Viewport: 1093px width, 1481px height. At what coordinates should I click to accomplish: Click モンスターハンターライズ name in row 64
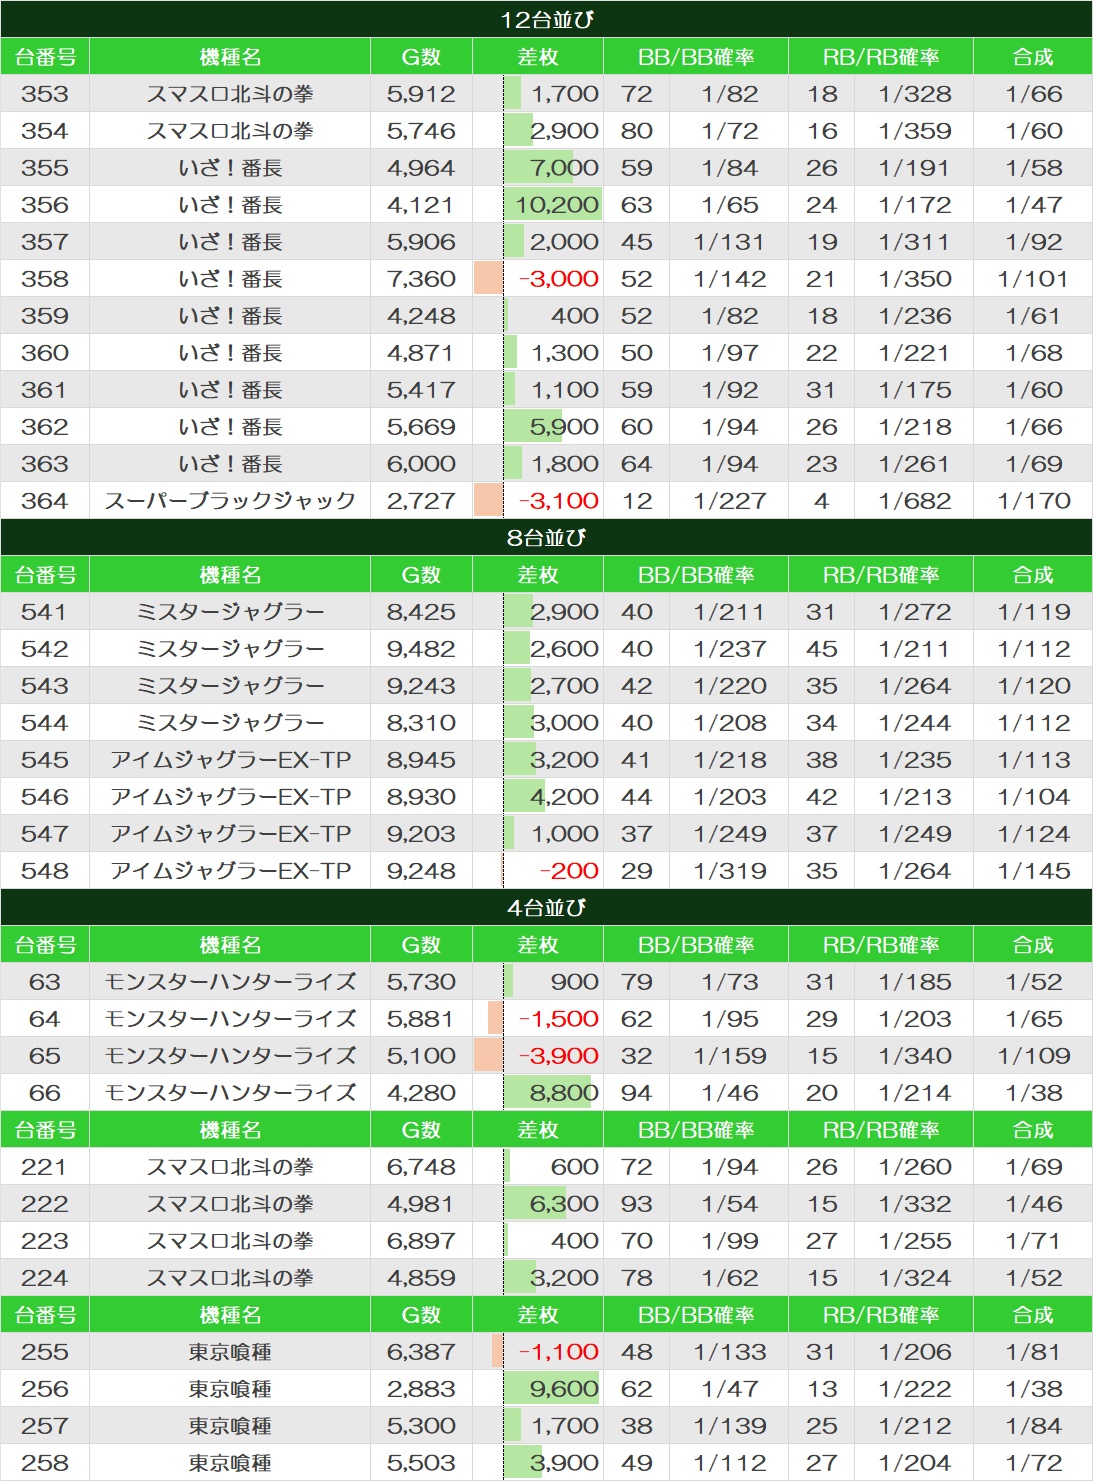pyautogui.click(x=230, y=1019)
